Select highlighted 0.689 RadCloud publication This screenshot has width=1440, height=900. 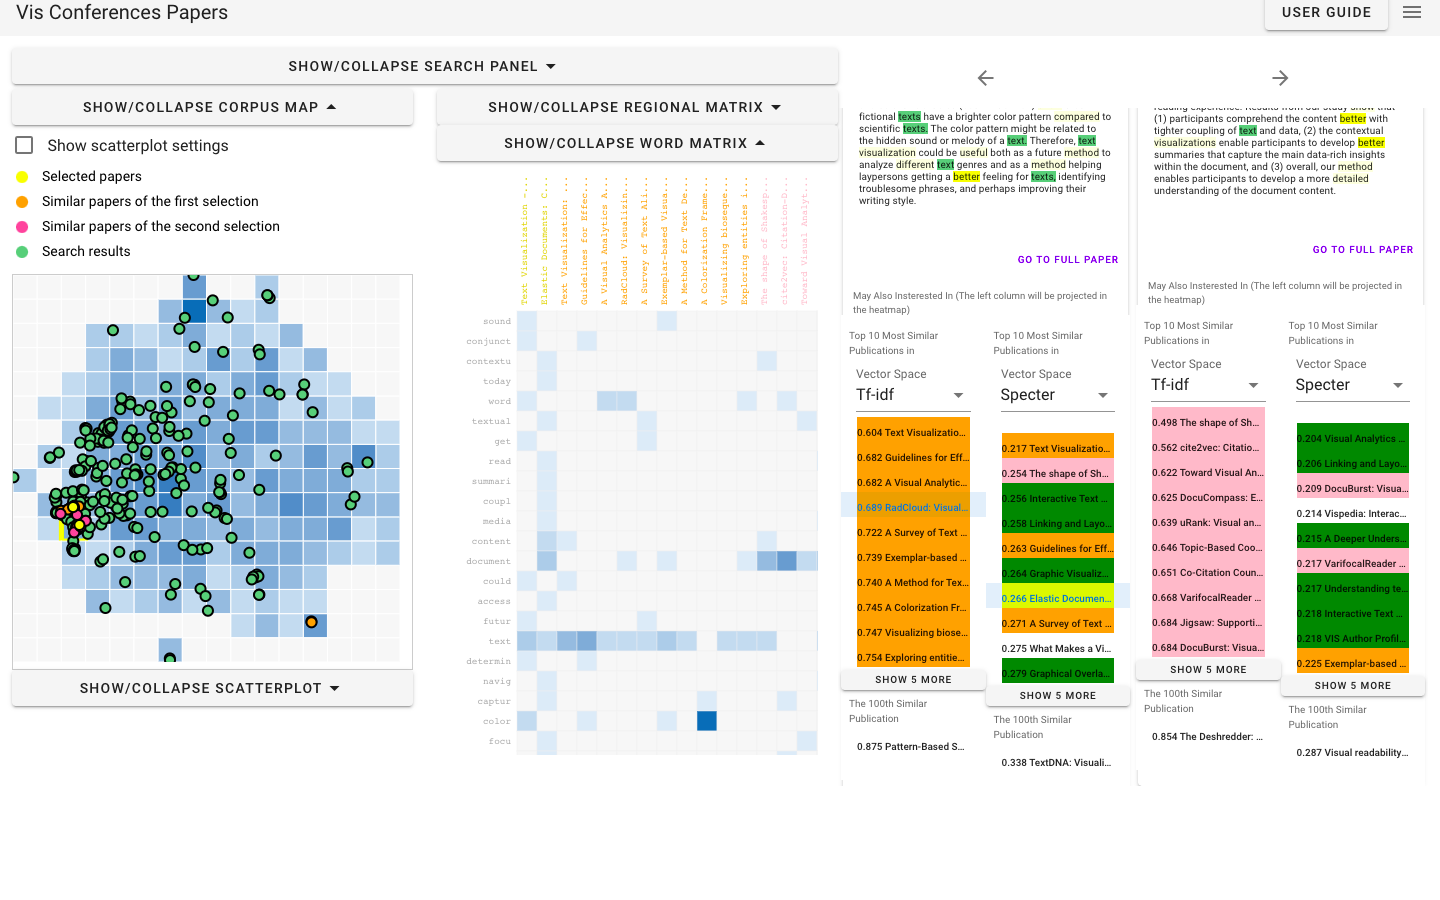click(x=913, y=508)
